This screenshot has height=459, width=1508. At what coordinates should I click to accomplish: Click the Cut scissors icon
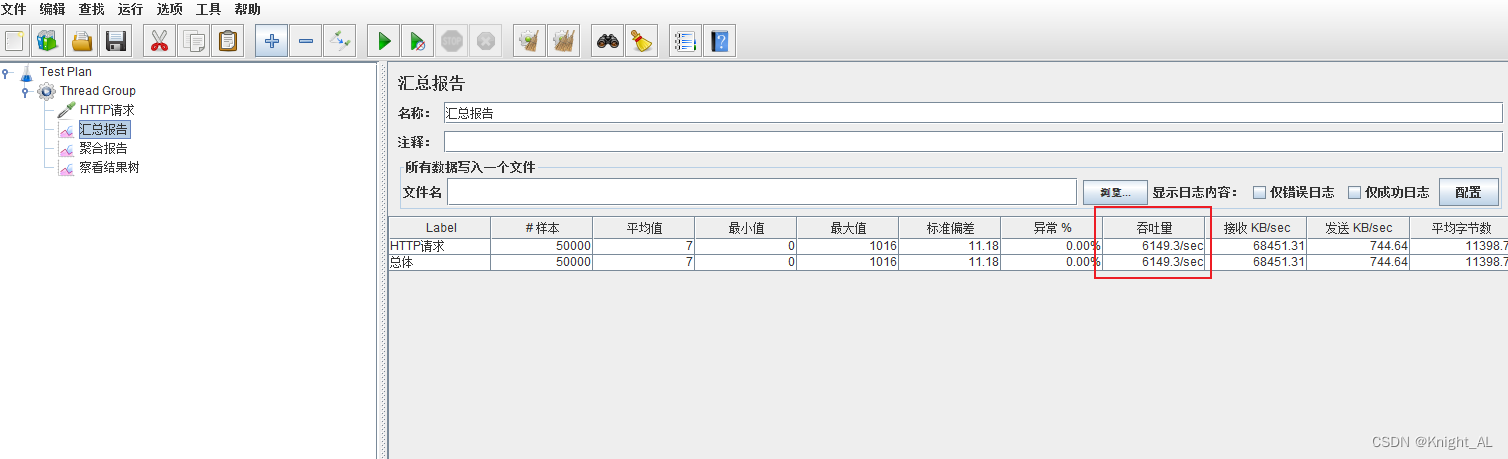click(159, 41)
